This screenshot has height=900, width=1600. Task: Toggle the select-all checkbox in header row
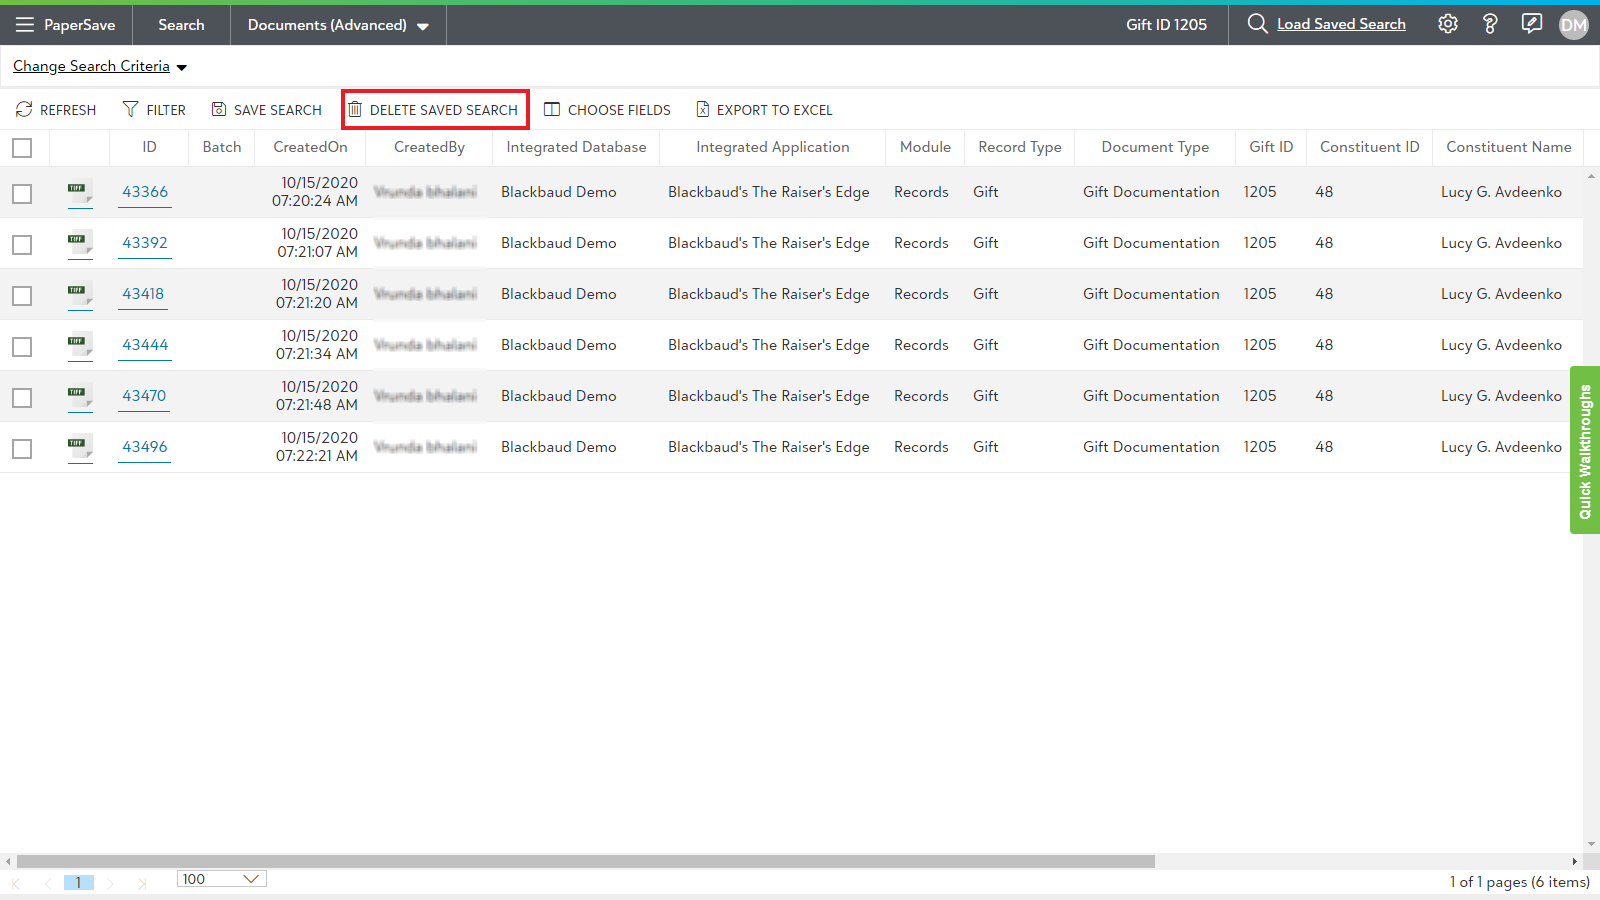[22, 148]
